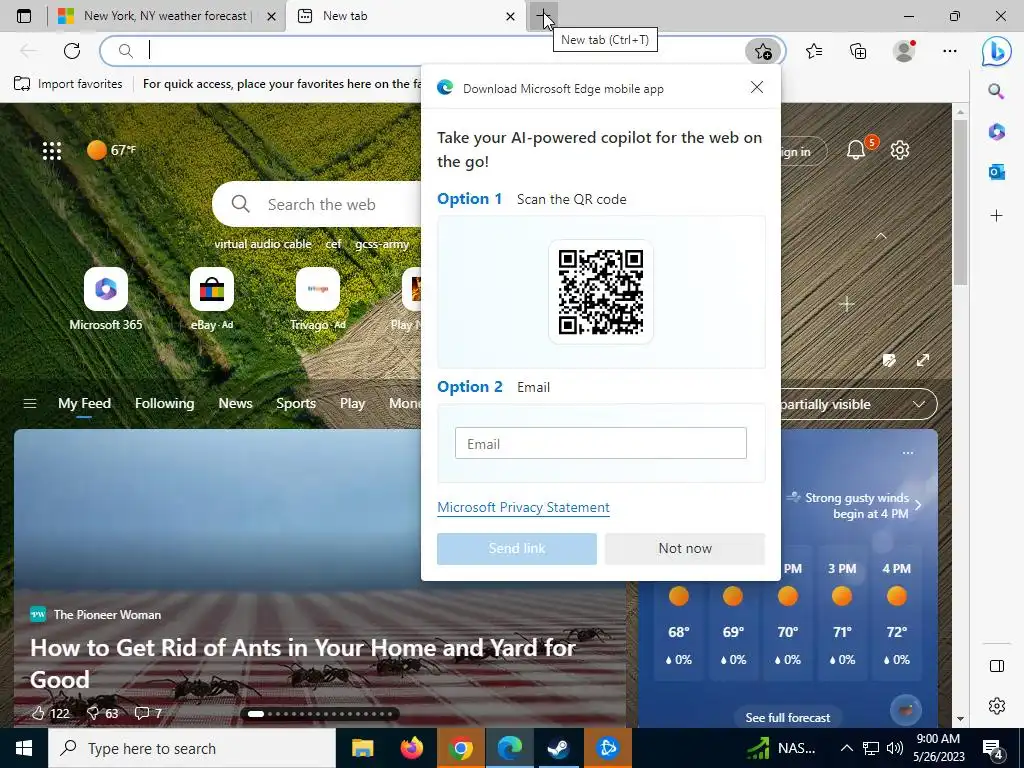Edit background with pencil icon
1024x768 pixels.
pyautogui.click(x=888, y=360)
